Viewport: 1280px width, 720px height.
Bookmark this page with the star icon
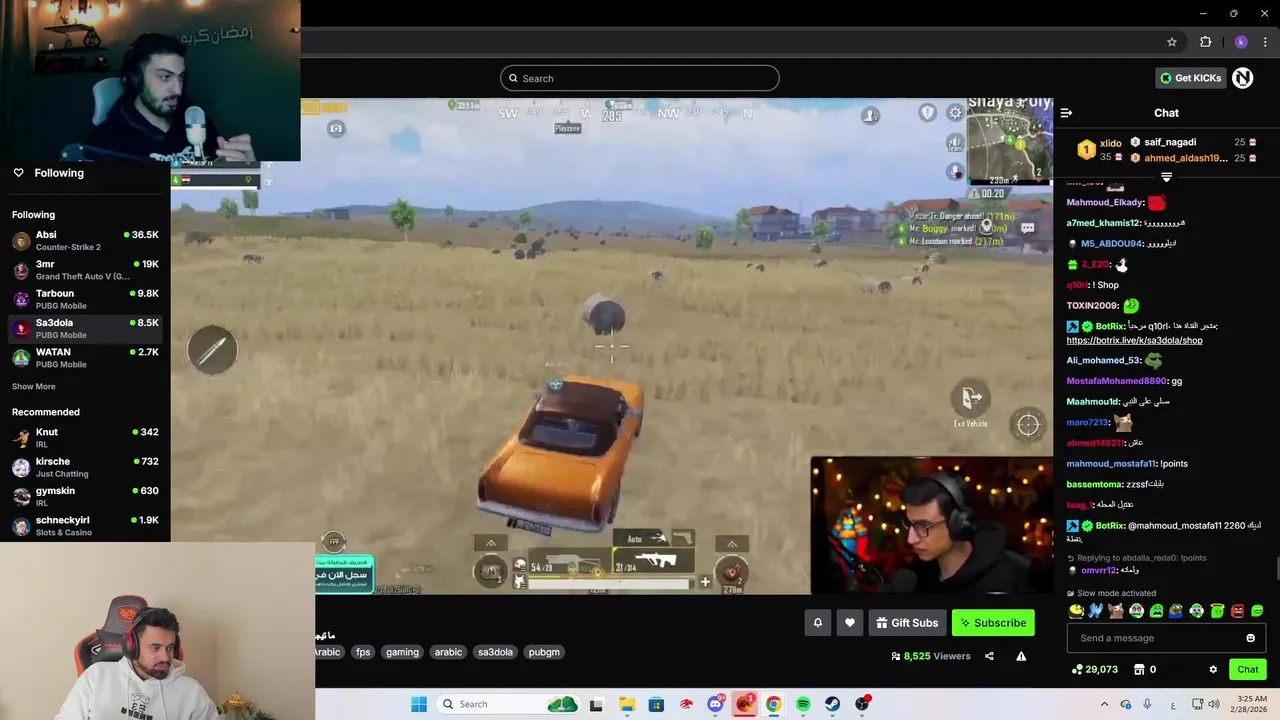pos(1172,42)
